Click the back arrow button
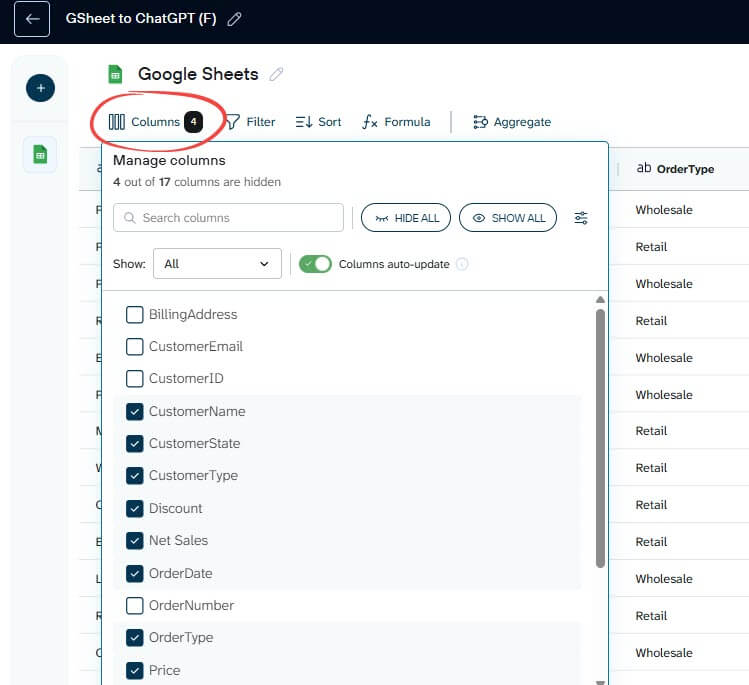 pyautogui.click(x=32, y=19)
